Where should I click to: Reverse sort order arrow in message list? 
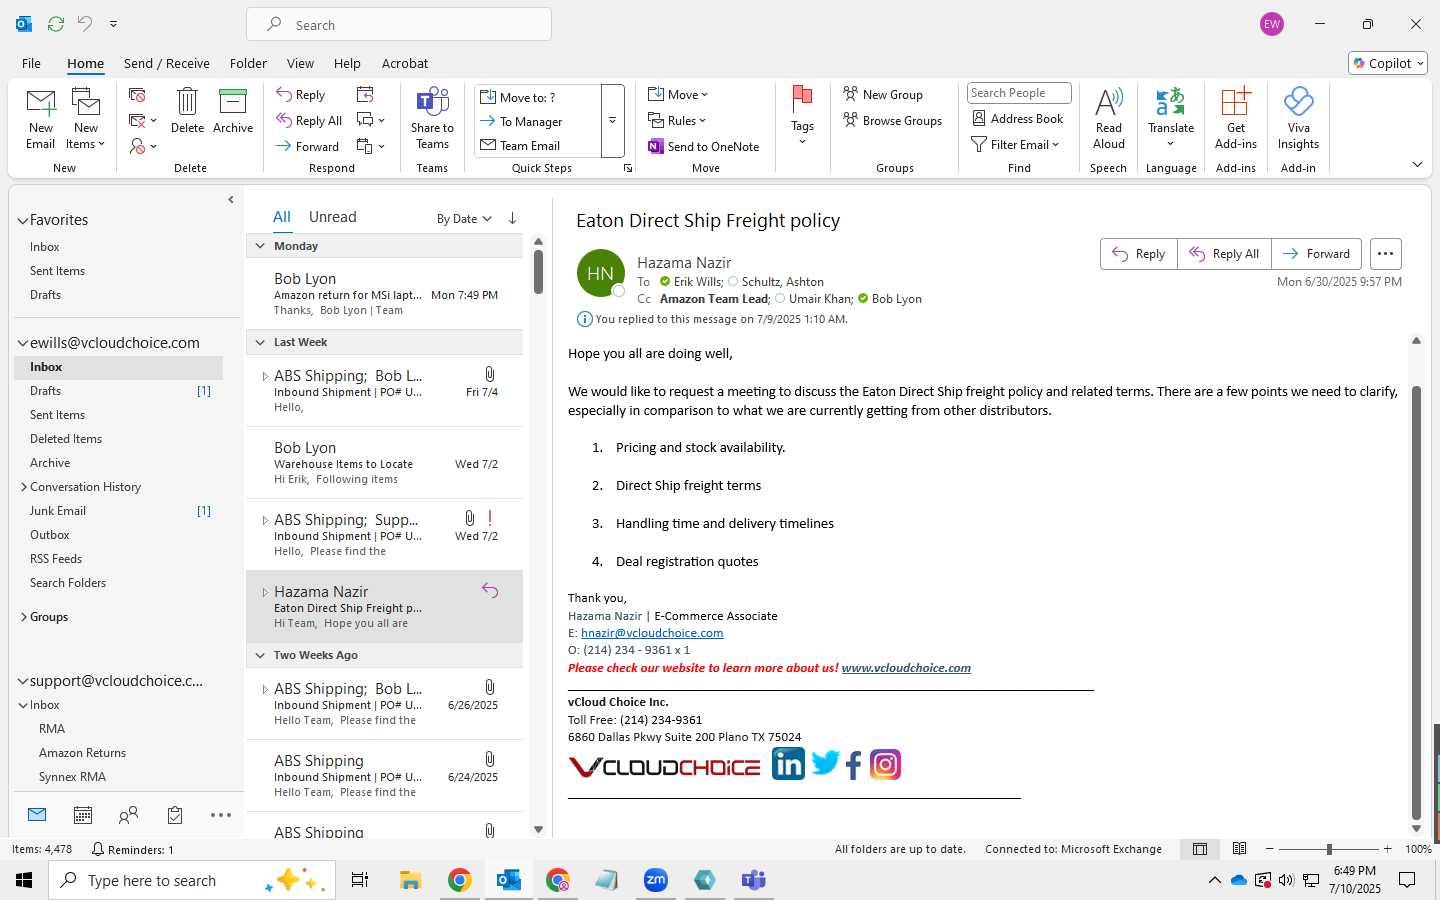pyautogui.click(x=512, y=218)
